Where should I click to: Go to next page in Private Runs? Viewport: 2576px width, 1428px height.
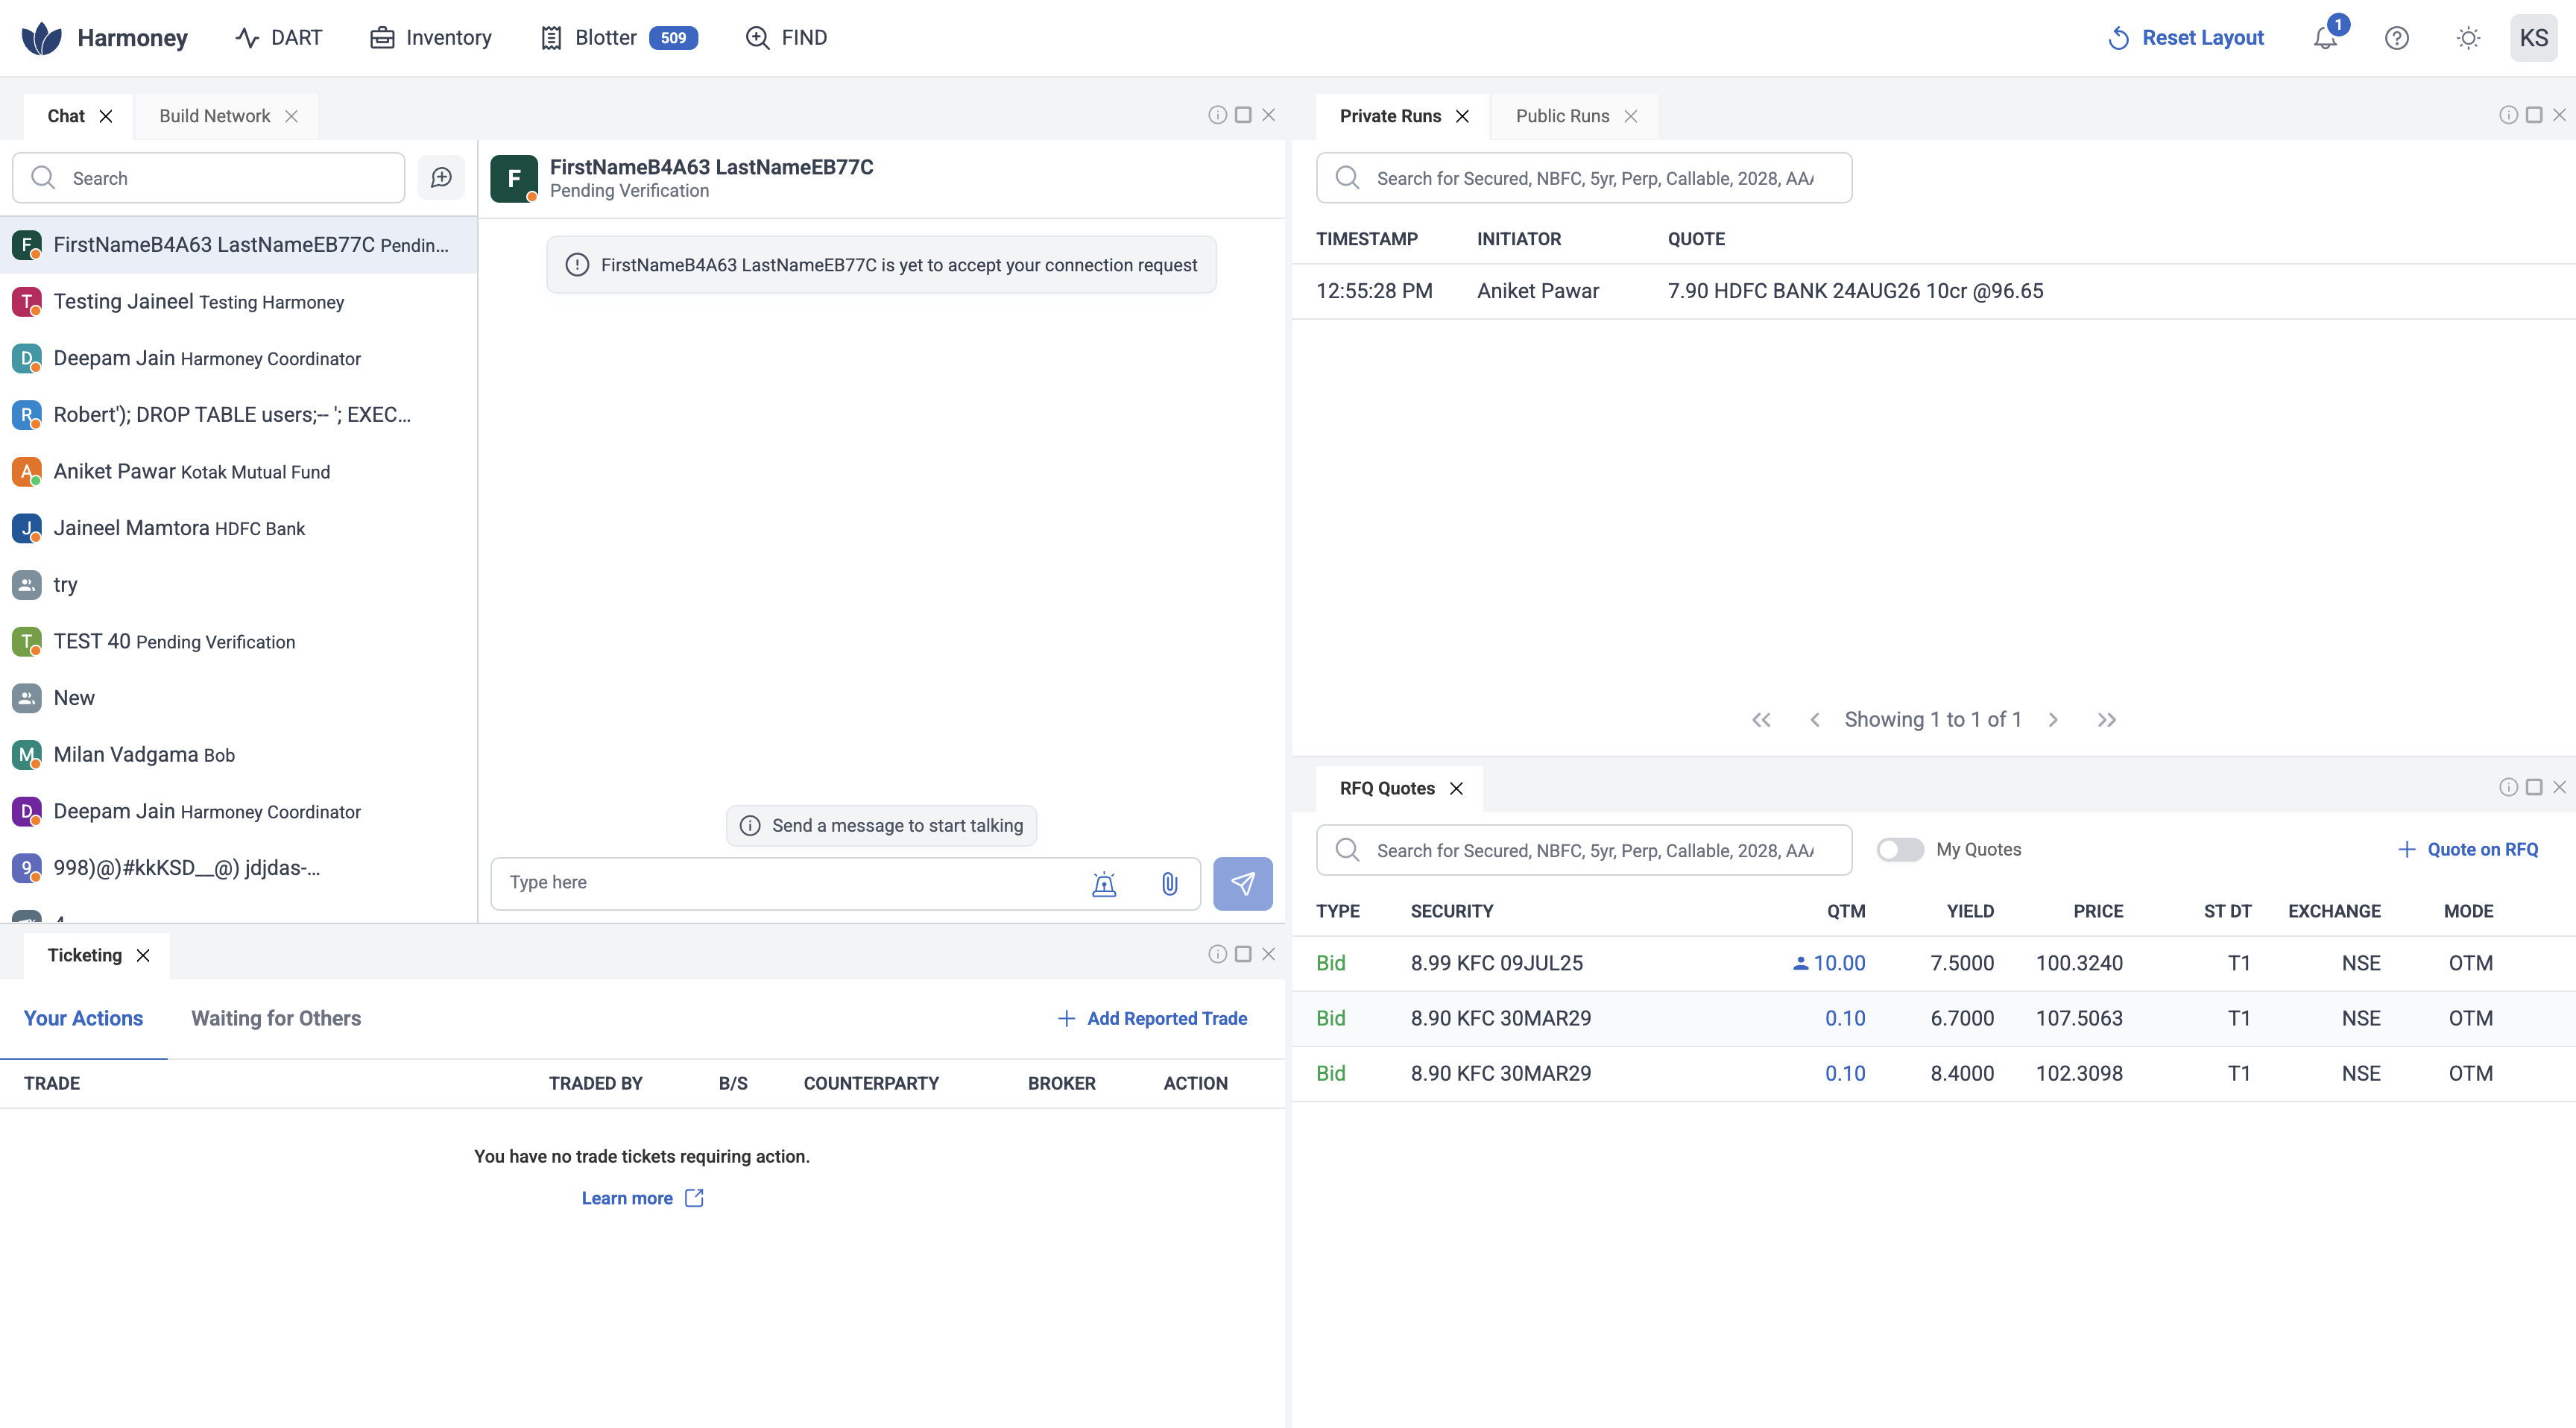click(2053, 719)
